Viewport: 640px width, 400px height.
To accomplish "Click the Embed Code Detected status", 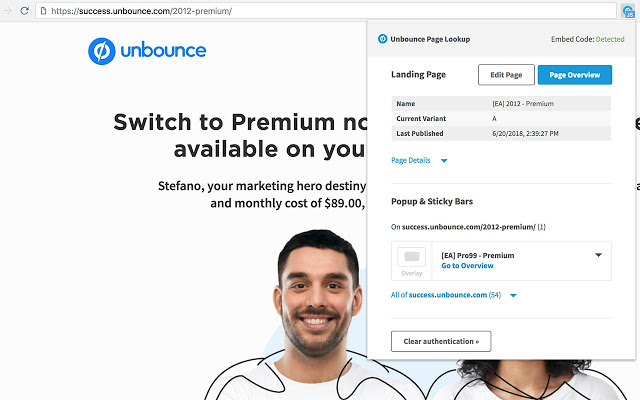I will pos(587,39).
